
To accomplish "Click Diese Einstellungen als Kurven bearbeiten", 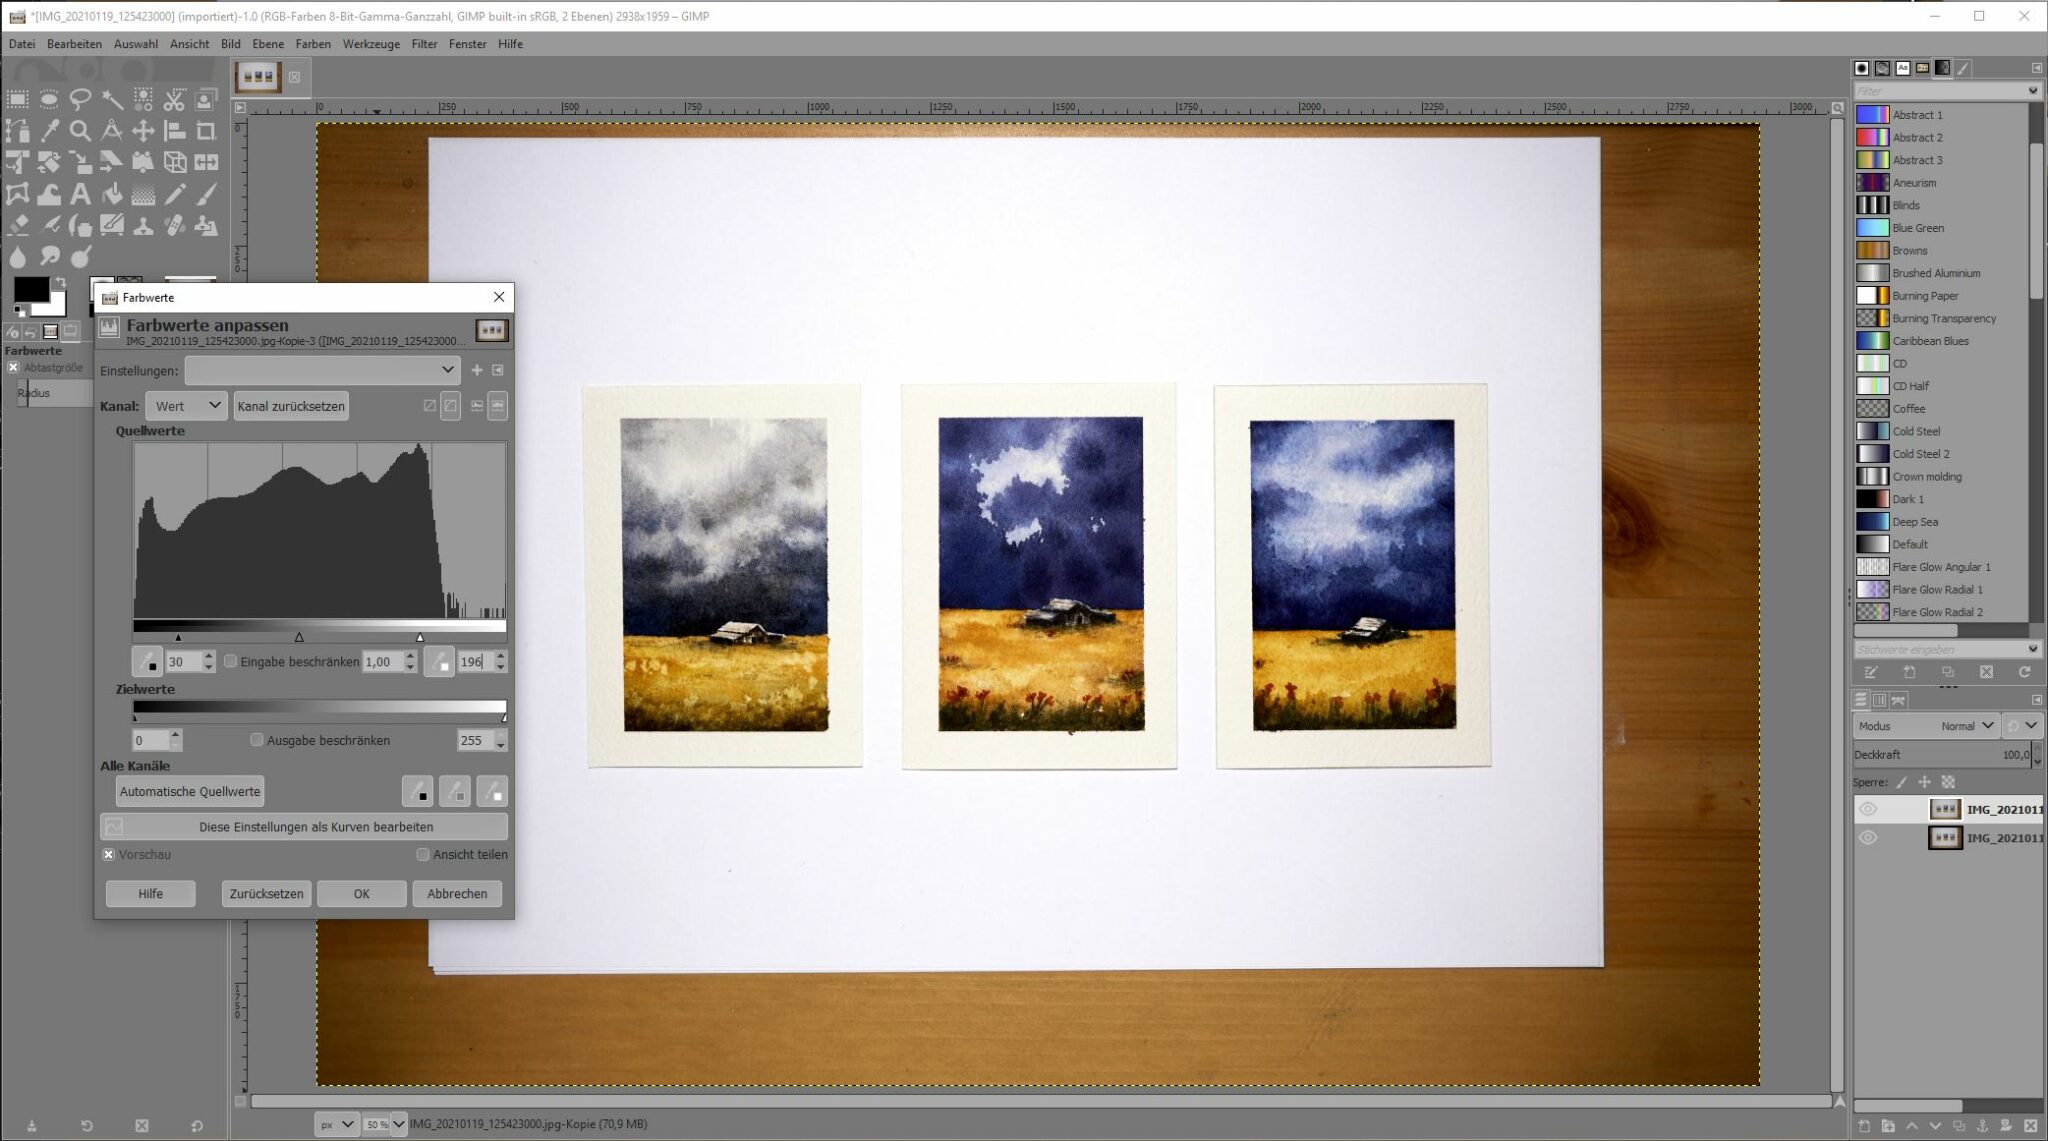I will tap(304, 827).
